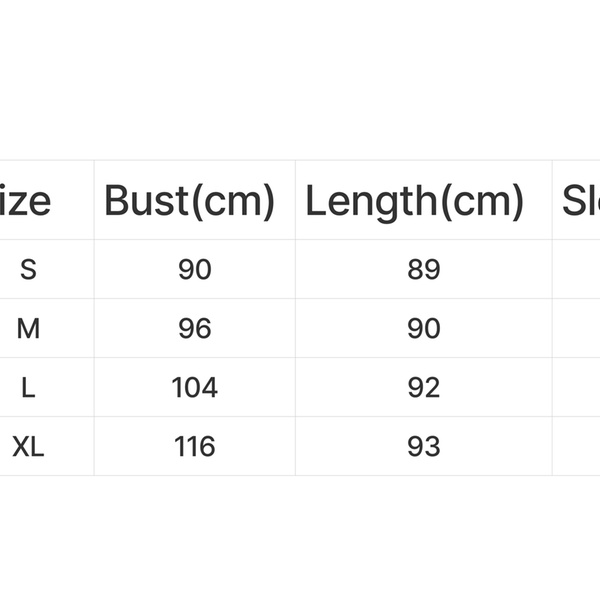Click the partially visible Size column header
This screenshot has height=600, width=600.
pyautogui.click(x=26, y=201)
